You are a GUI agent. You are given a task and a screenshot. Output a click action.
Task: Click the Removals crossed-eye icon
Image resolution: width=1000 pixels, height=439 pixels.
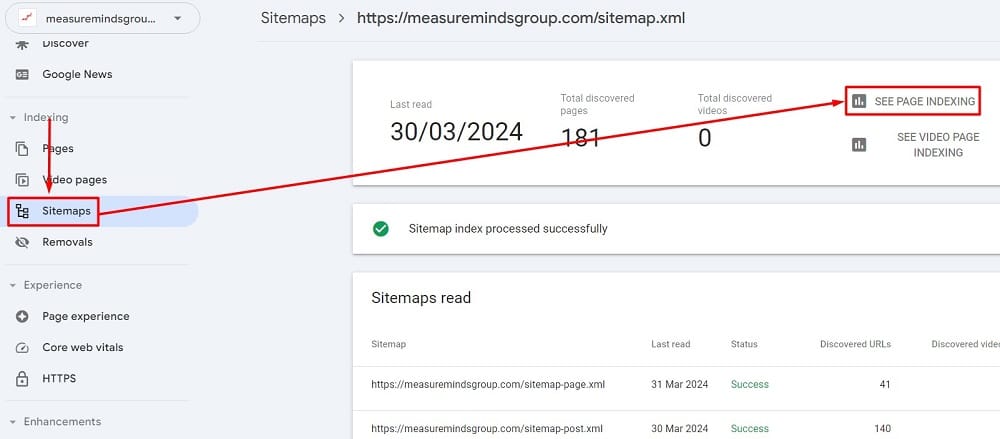(22, 242)
